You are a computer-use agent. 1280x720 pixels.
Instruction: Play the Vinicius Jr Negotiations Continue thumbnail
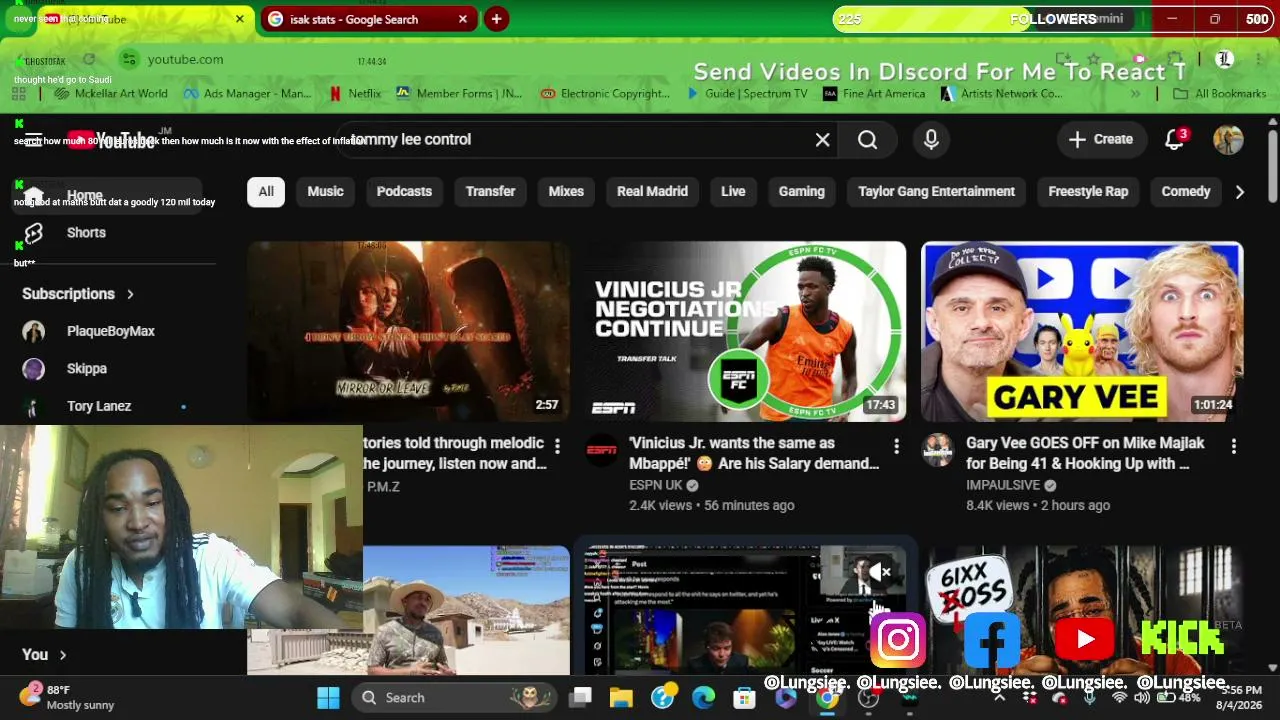coord(745,332)
